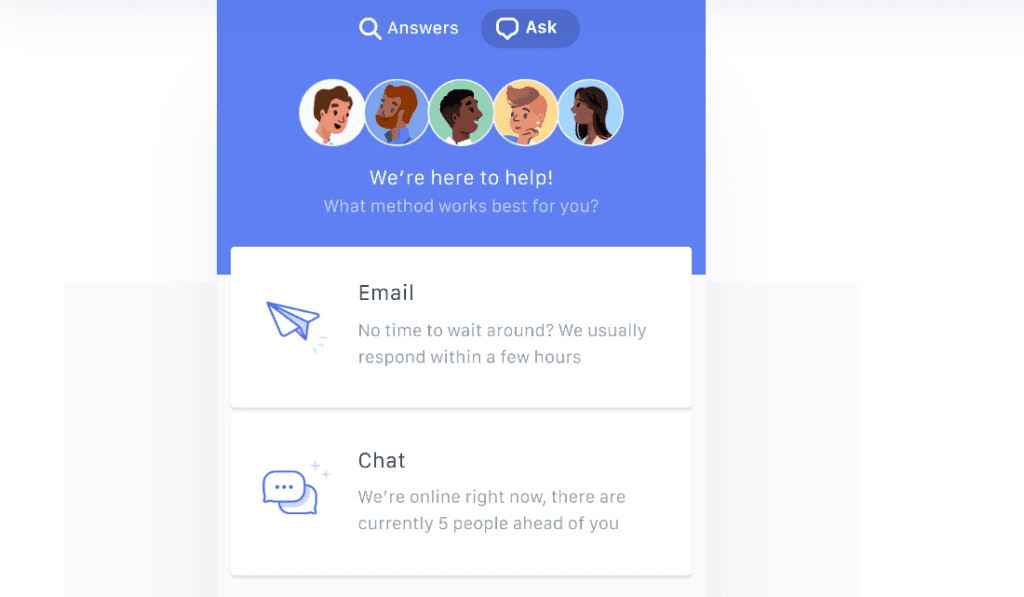
Task: Click the "We're here to help!" heading
Action: (461, 178)
